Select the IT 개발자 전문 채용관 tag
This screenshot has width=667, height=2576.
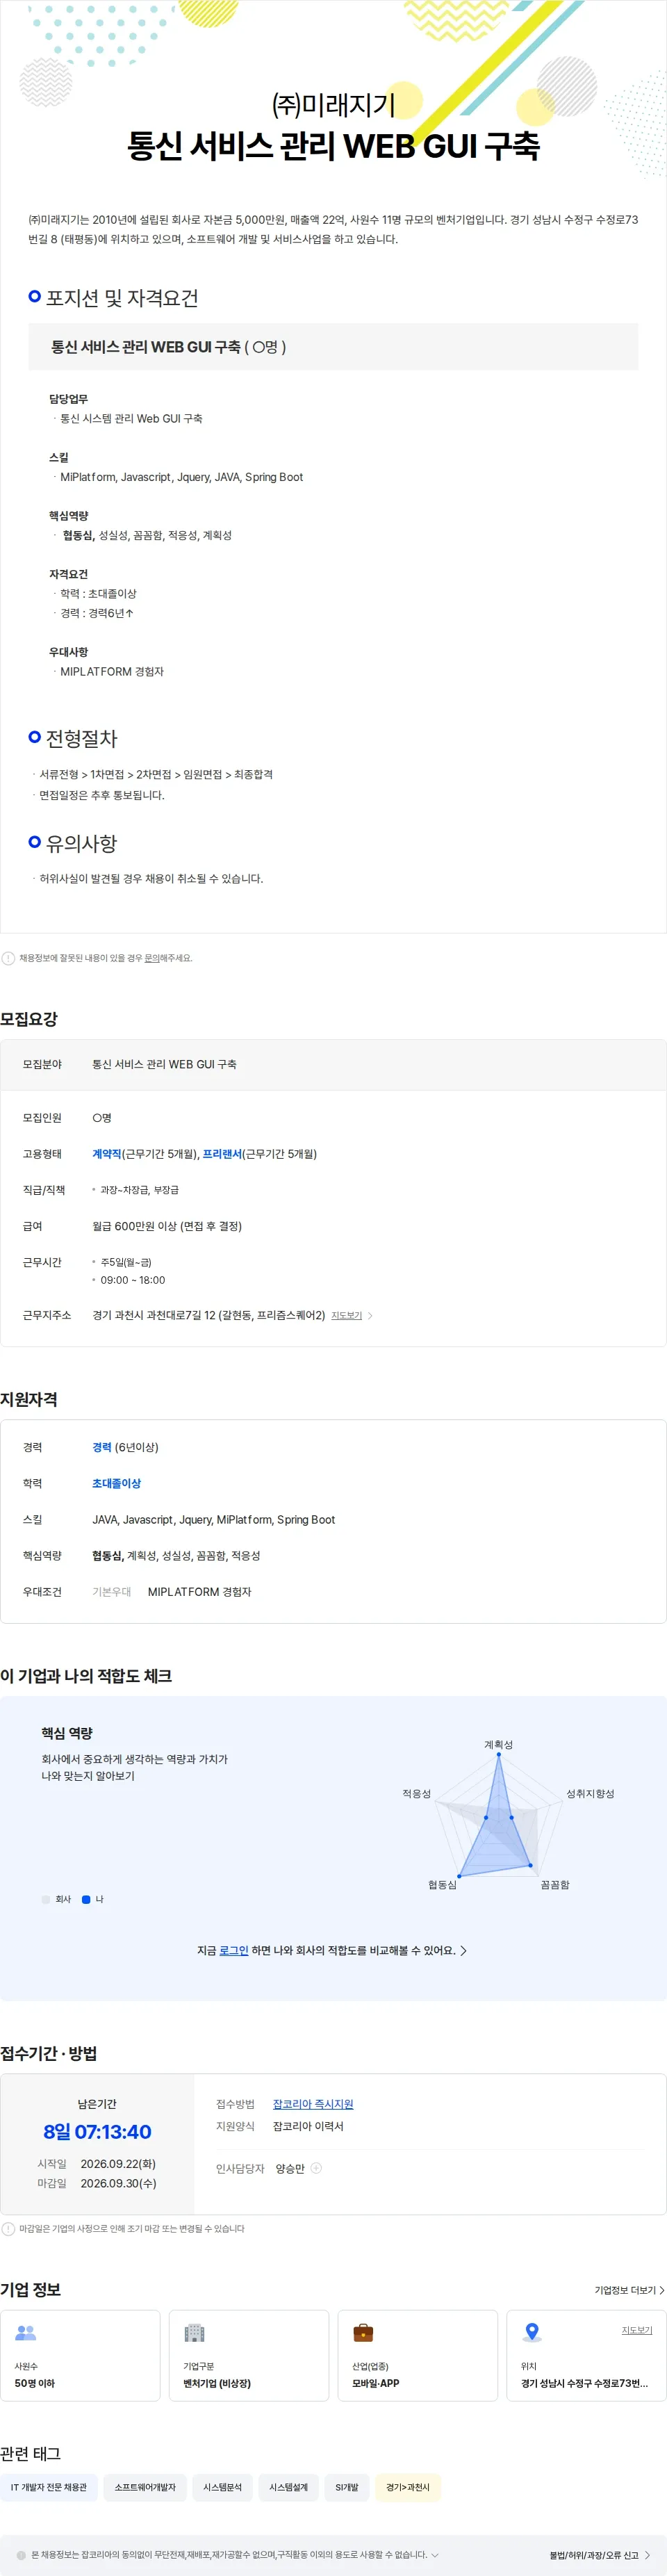49,2487
